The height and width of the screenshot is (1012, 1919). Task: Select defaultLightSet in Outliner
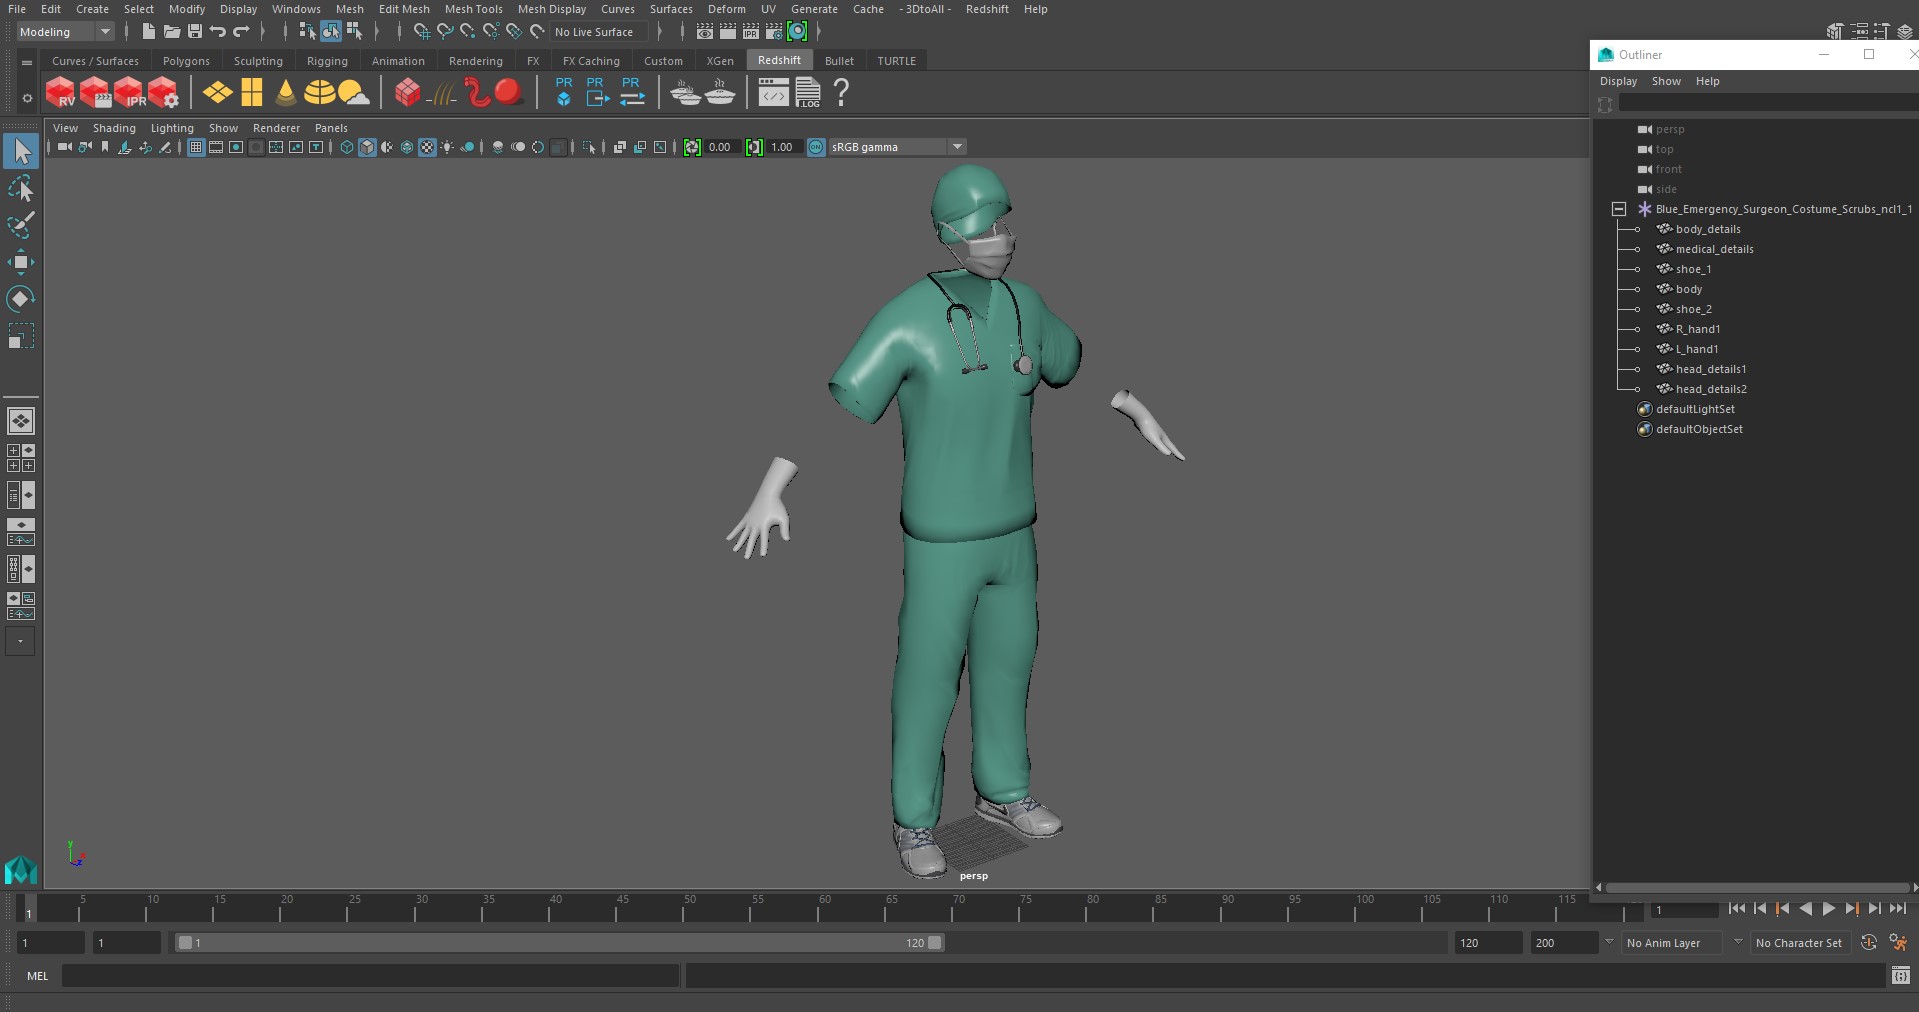click(x=1695, y=409)
